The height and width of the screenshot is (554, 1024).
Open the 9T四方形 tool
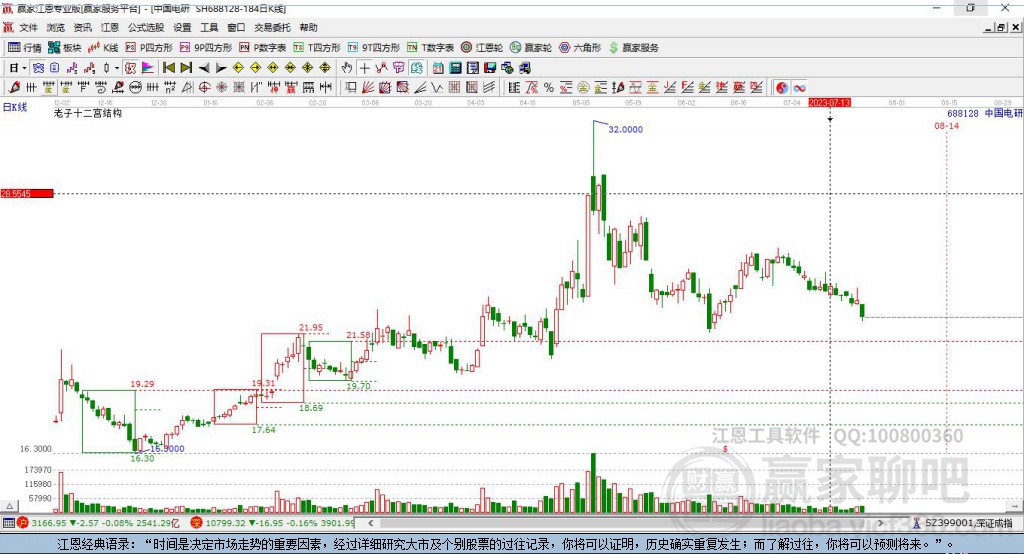(374, 48)
